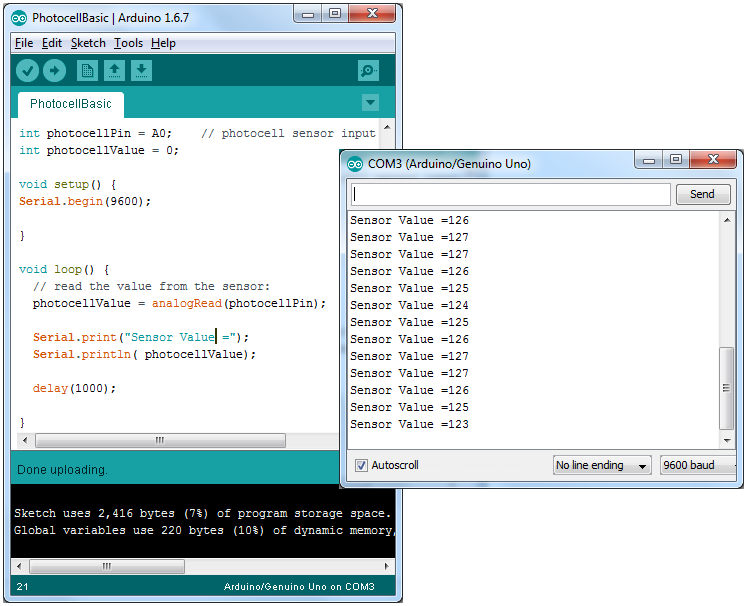
Task: Open the Serial Monitor magnifier icon
Action: click(x=368, y=71)
